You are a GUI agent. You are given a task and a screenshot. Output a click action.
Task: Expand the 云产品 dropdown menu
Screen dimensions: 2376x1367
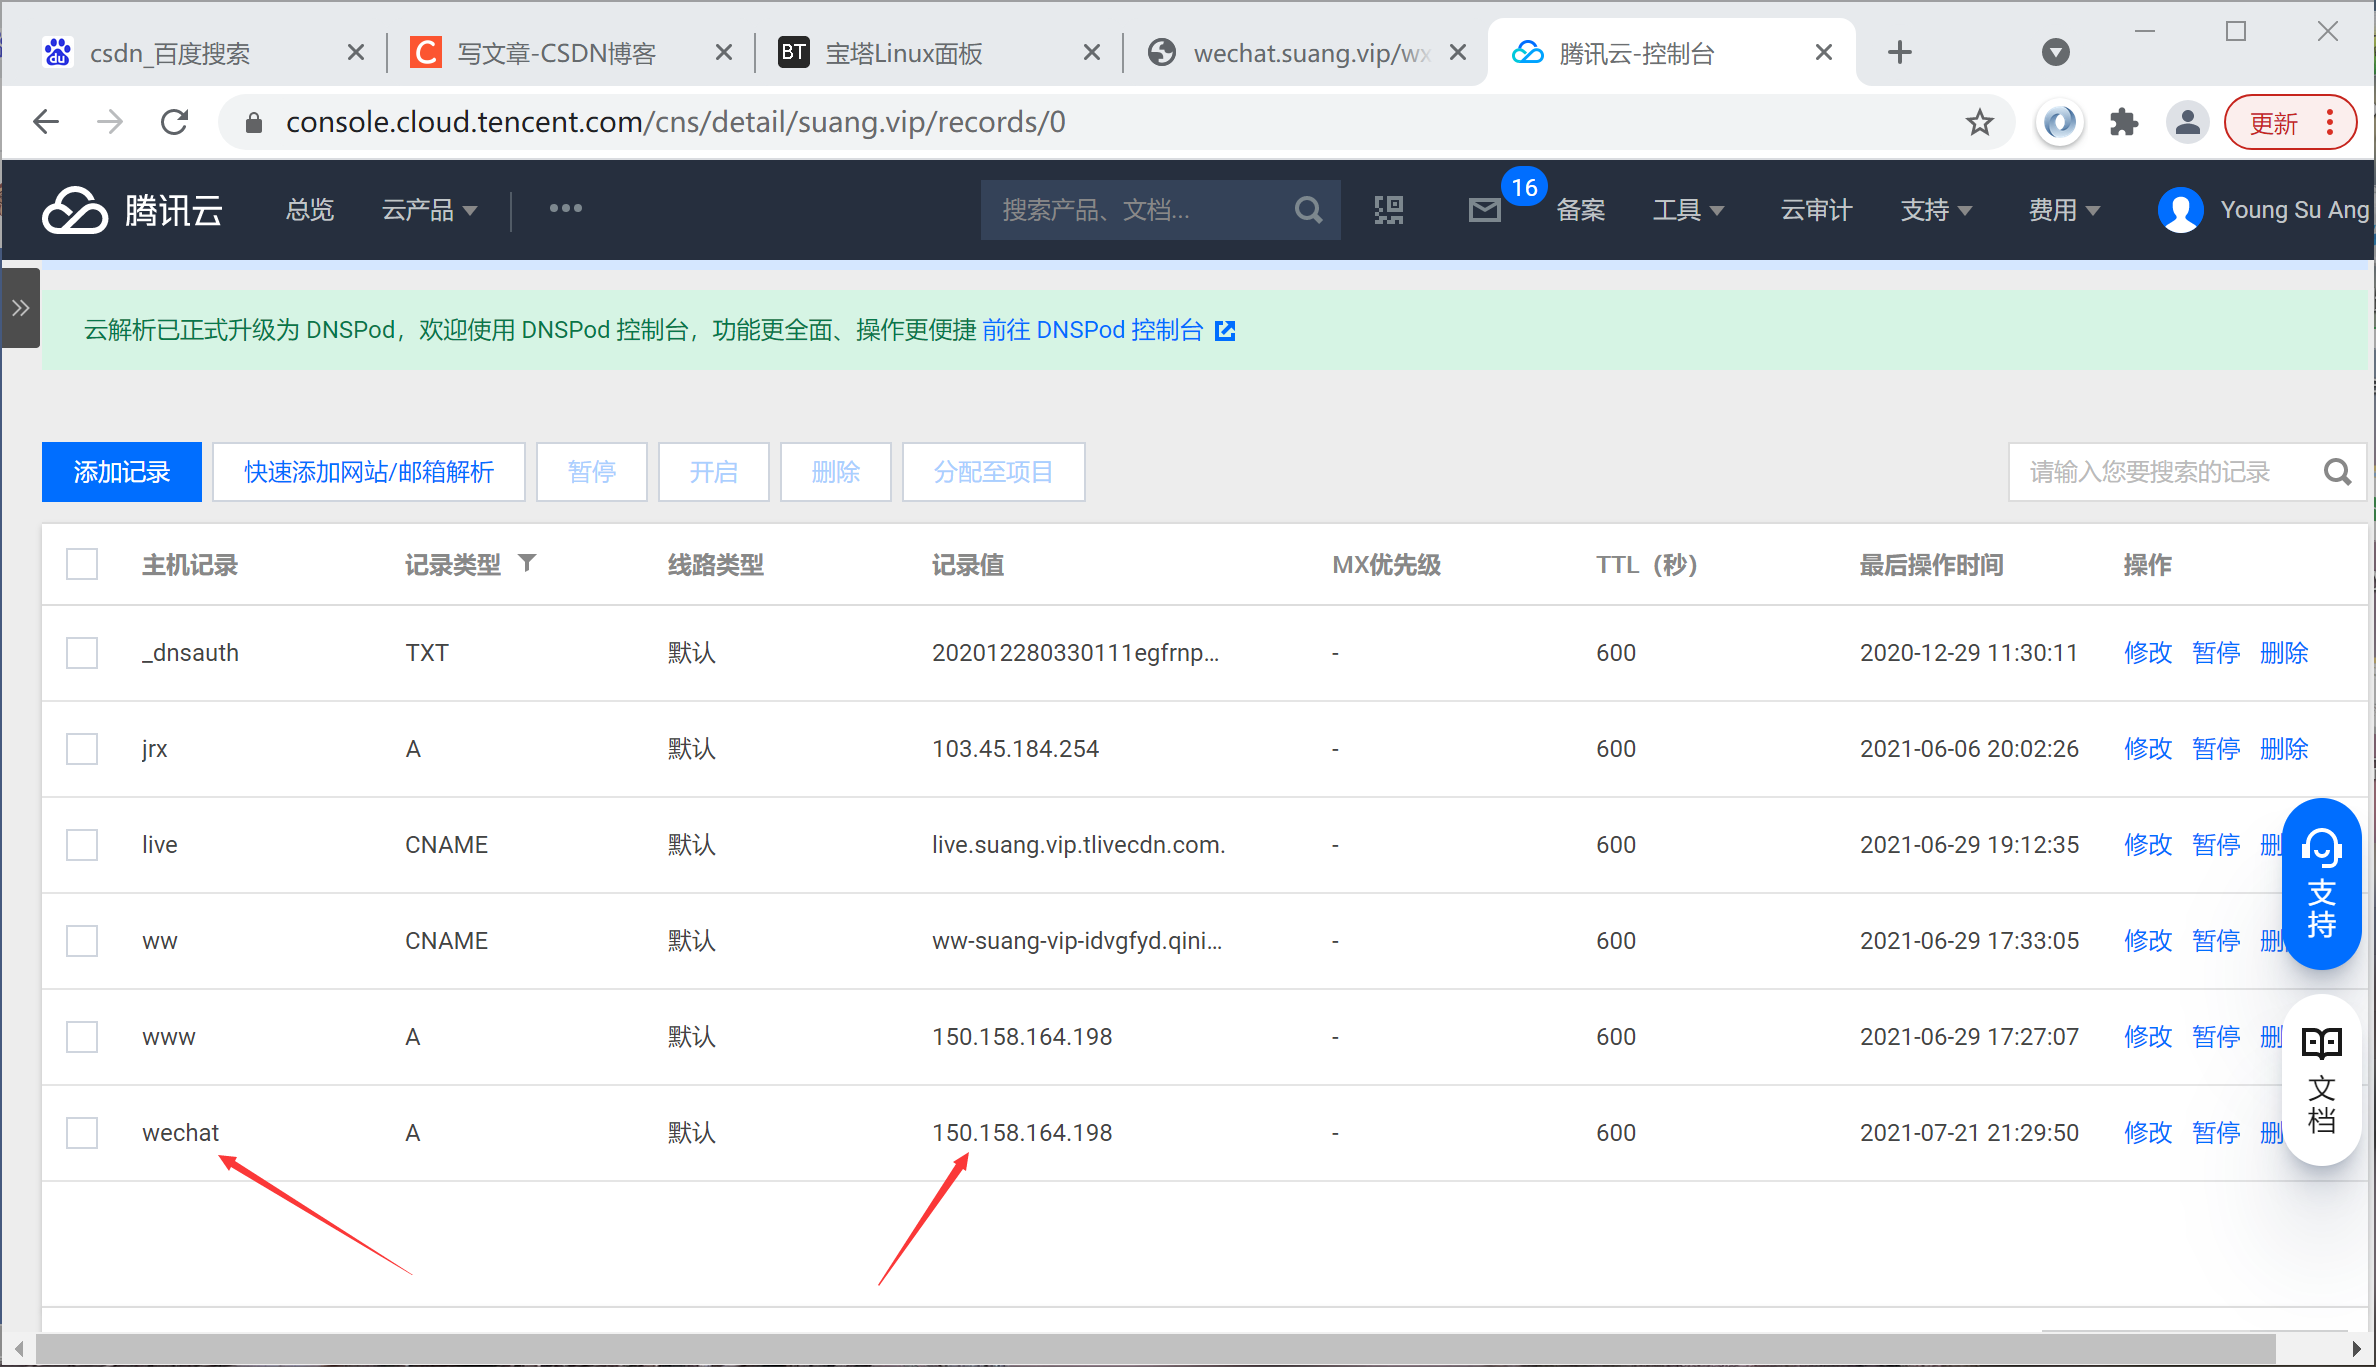point(429,210)
